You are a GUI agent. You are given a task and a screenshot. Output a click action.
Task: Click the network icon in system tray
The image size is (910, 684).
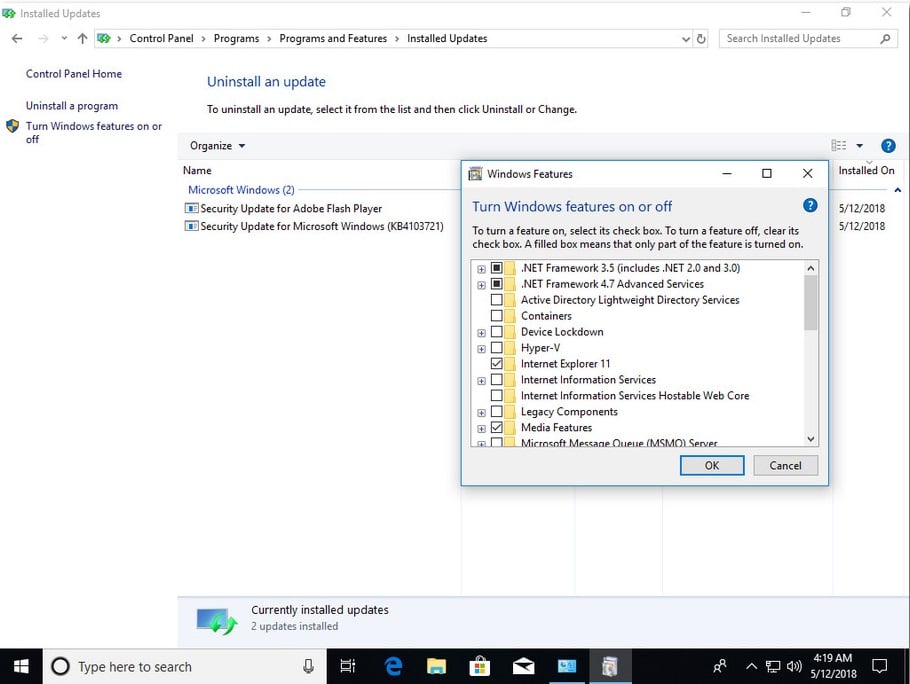pos(773,667)
